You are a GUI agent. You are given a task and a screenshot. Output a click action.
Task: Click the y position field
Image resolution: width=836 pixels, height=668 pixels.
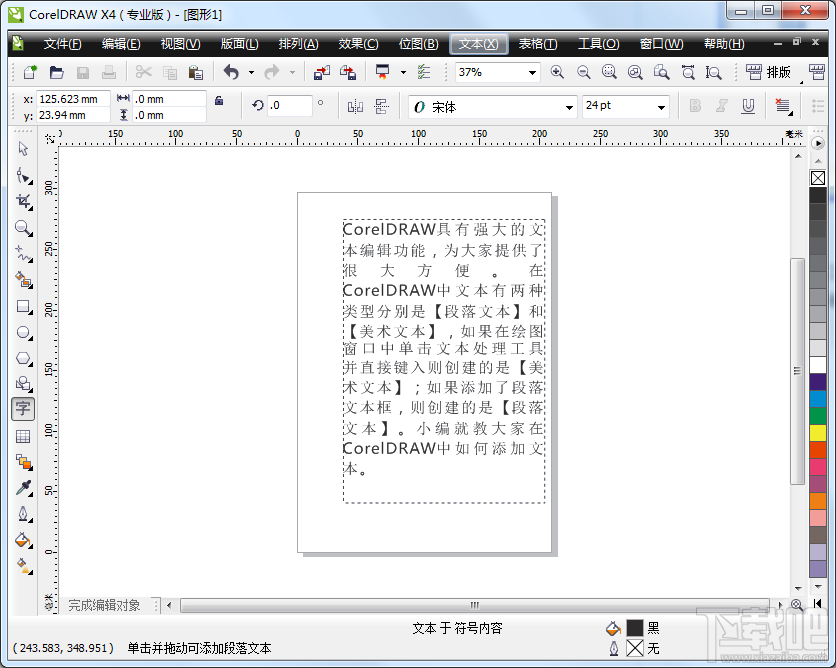coord(74,115)
